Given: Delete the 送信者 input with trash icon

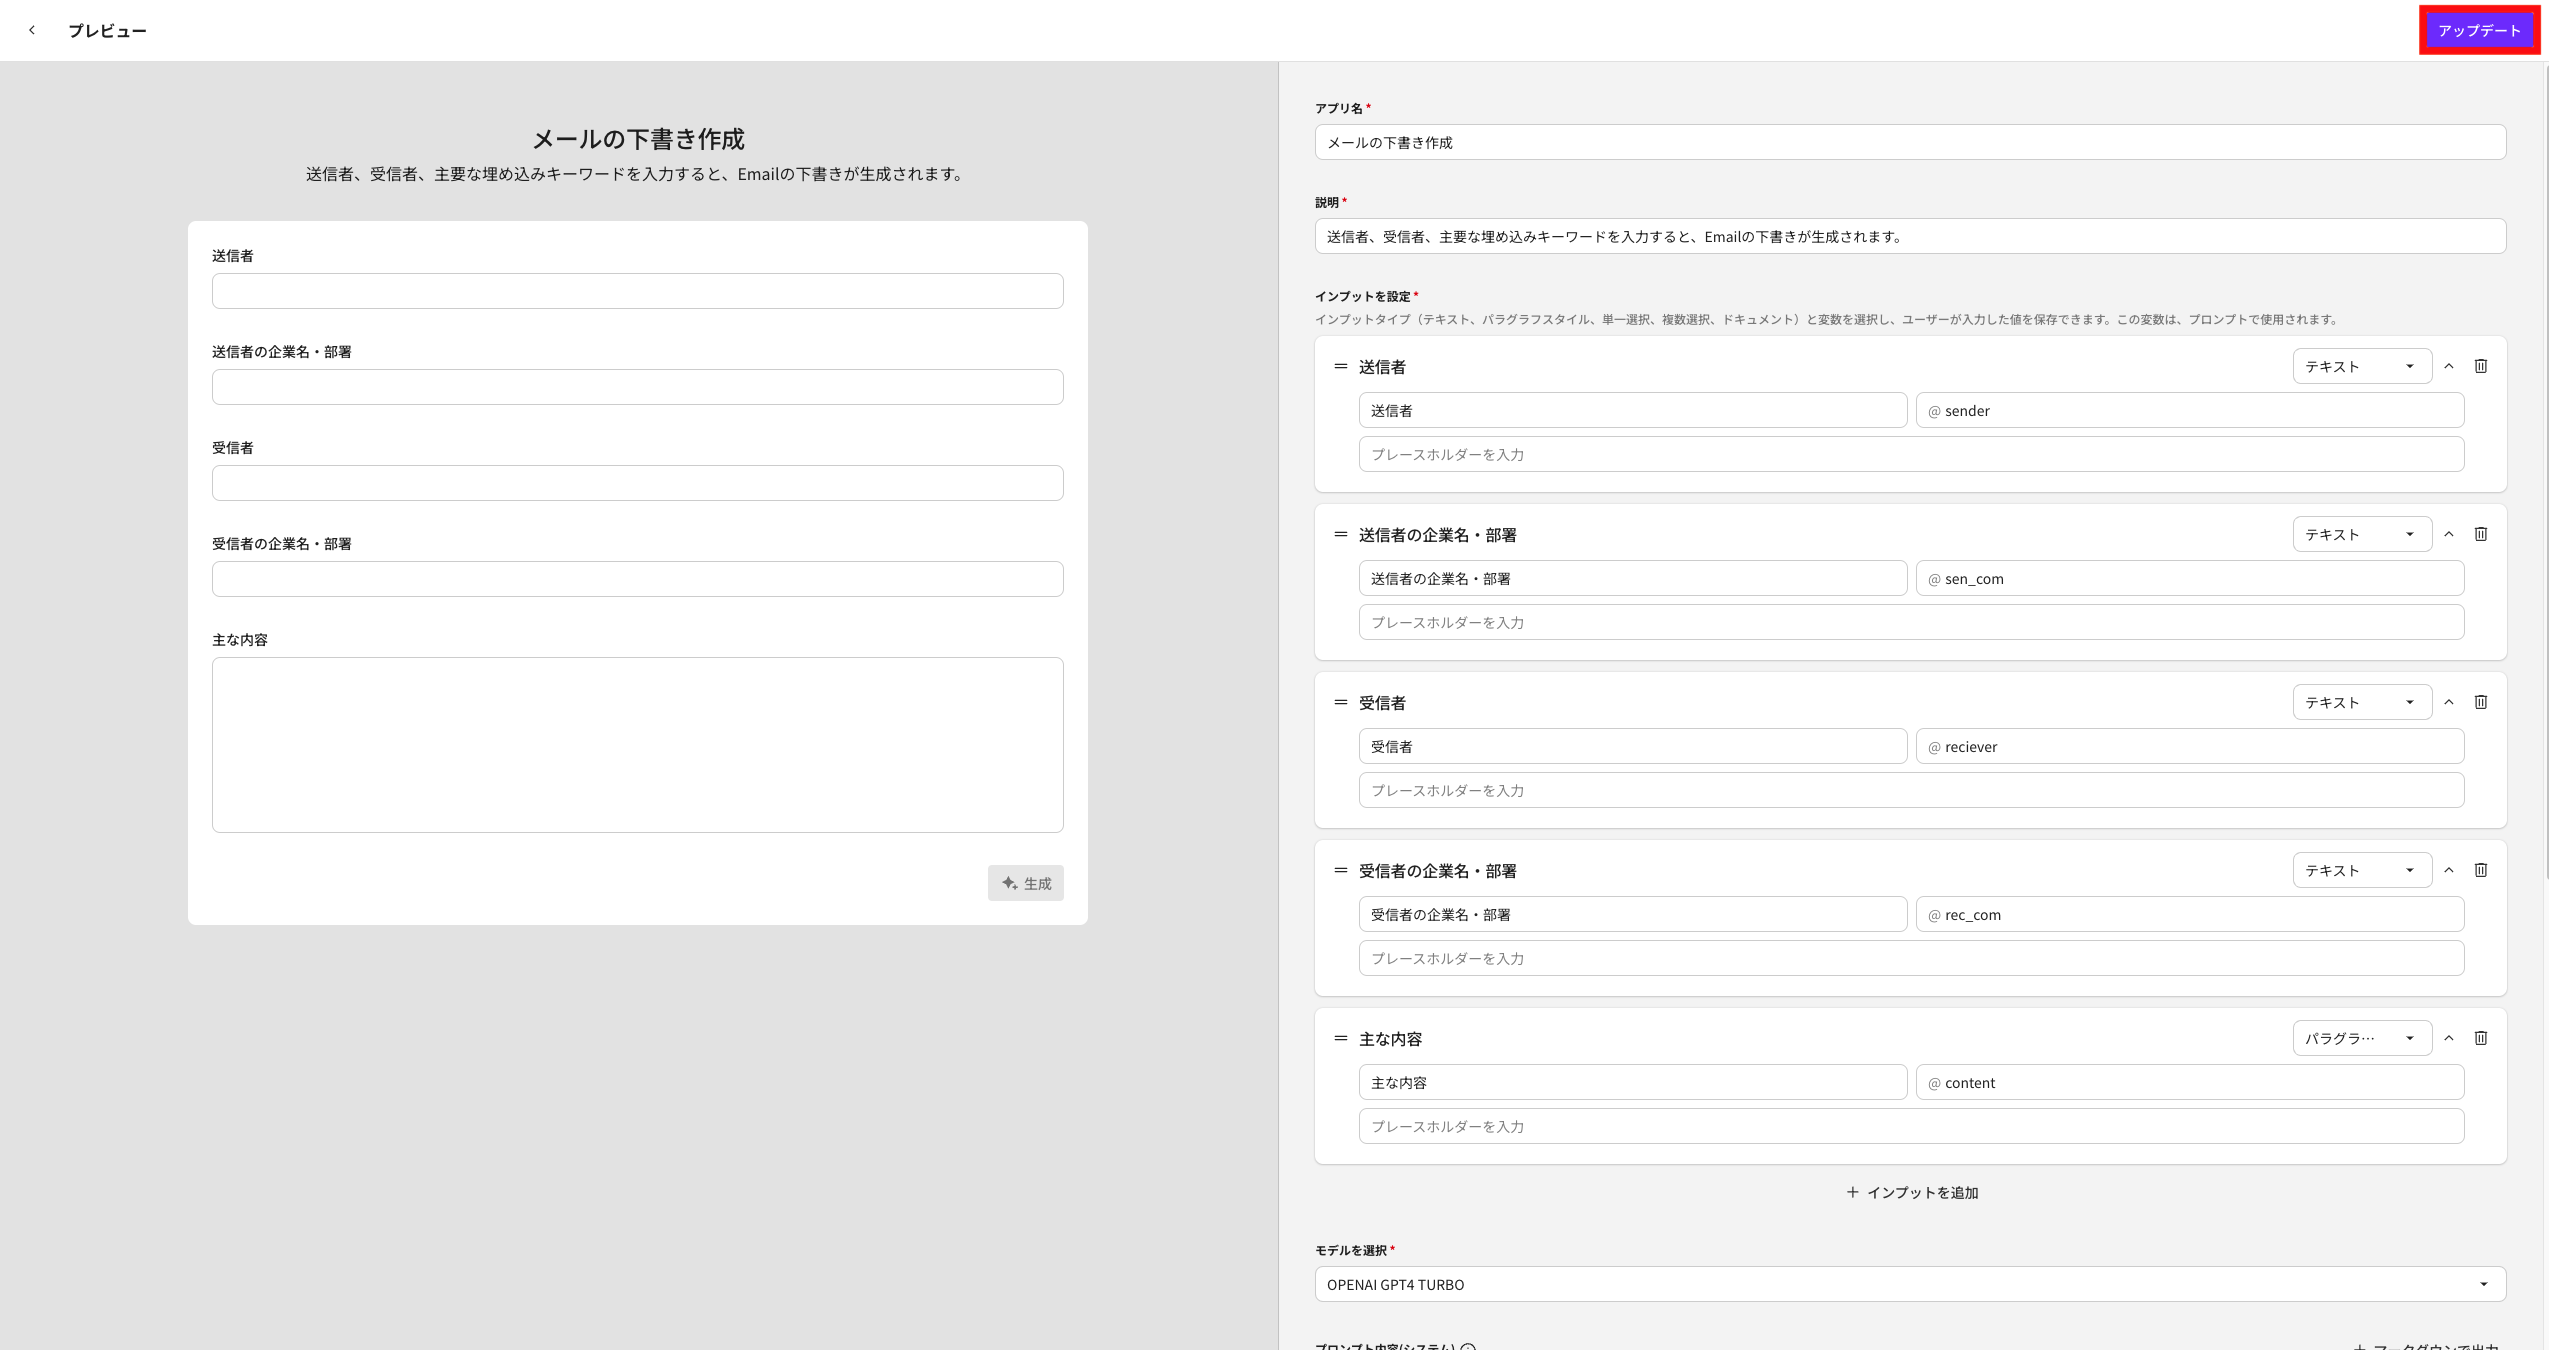Looking at the screenshot, I should click(x=2480, y=366).
